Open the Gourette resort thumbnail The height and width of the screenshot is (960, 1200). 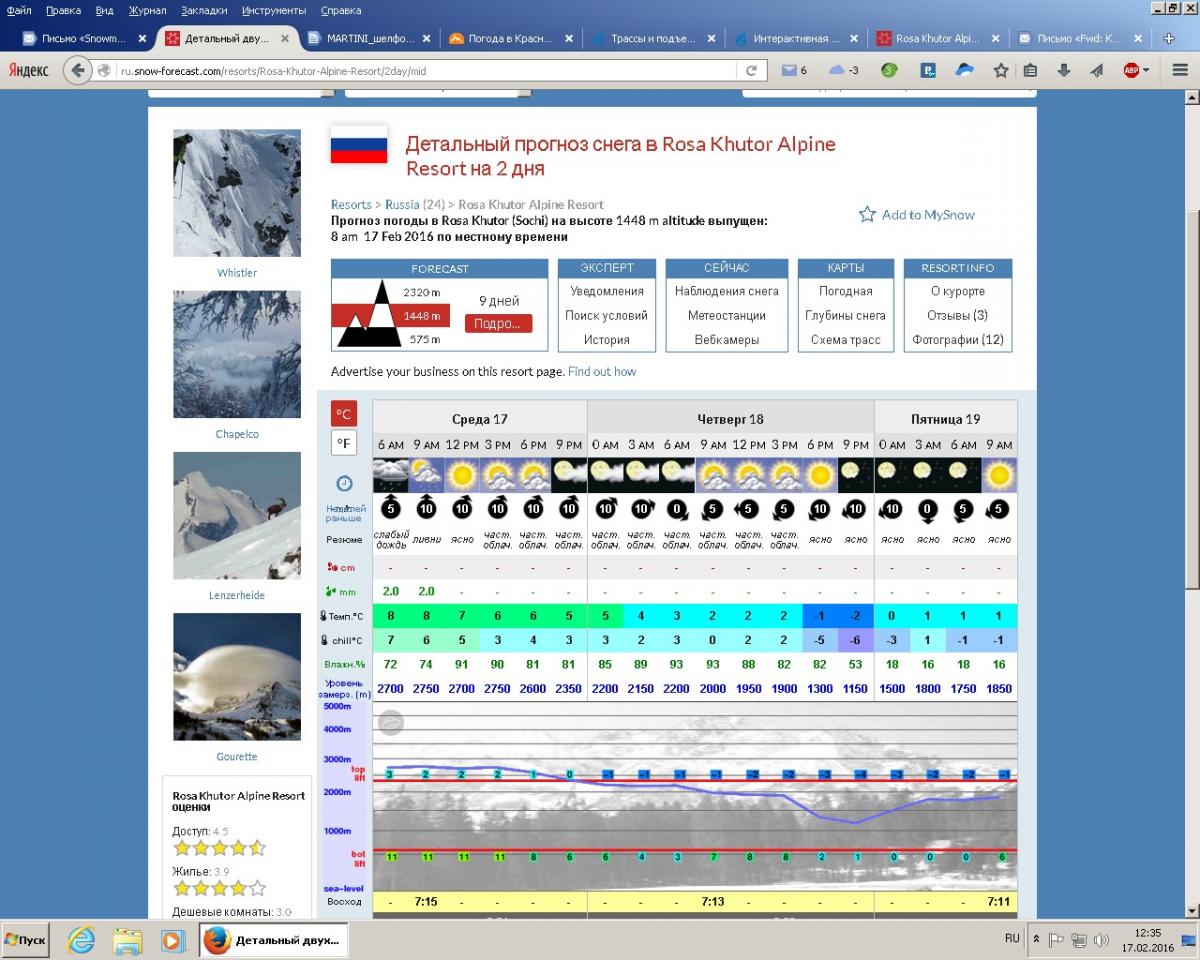(x=237, y=677)
